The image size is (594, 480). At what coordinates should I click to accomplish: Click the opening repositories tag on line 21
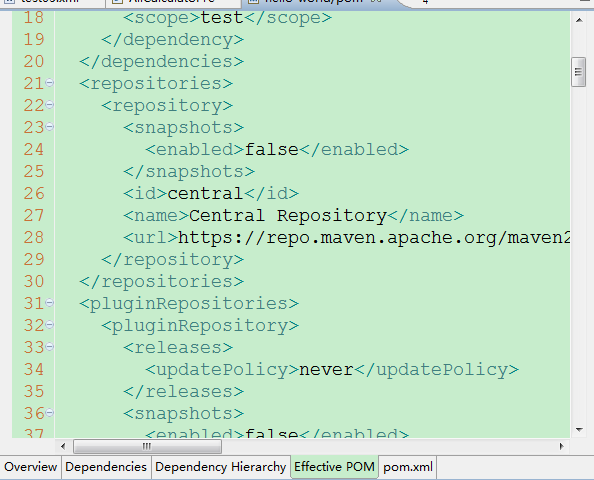point(156,84)
